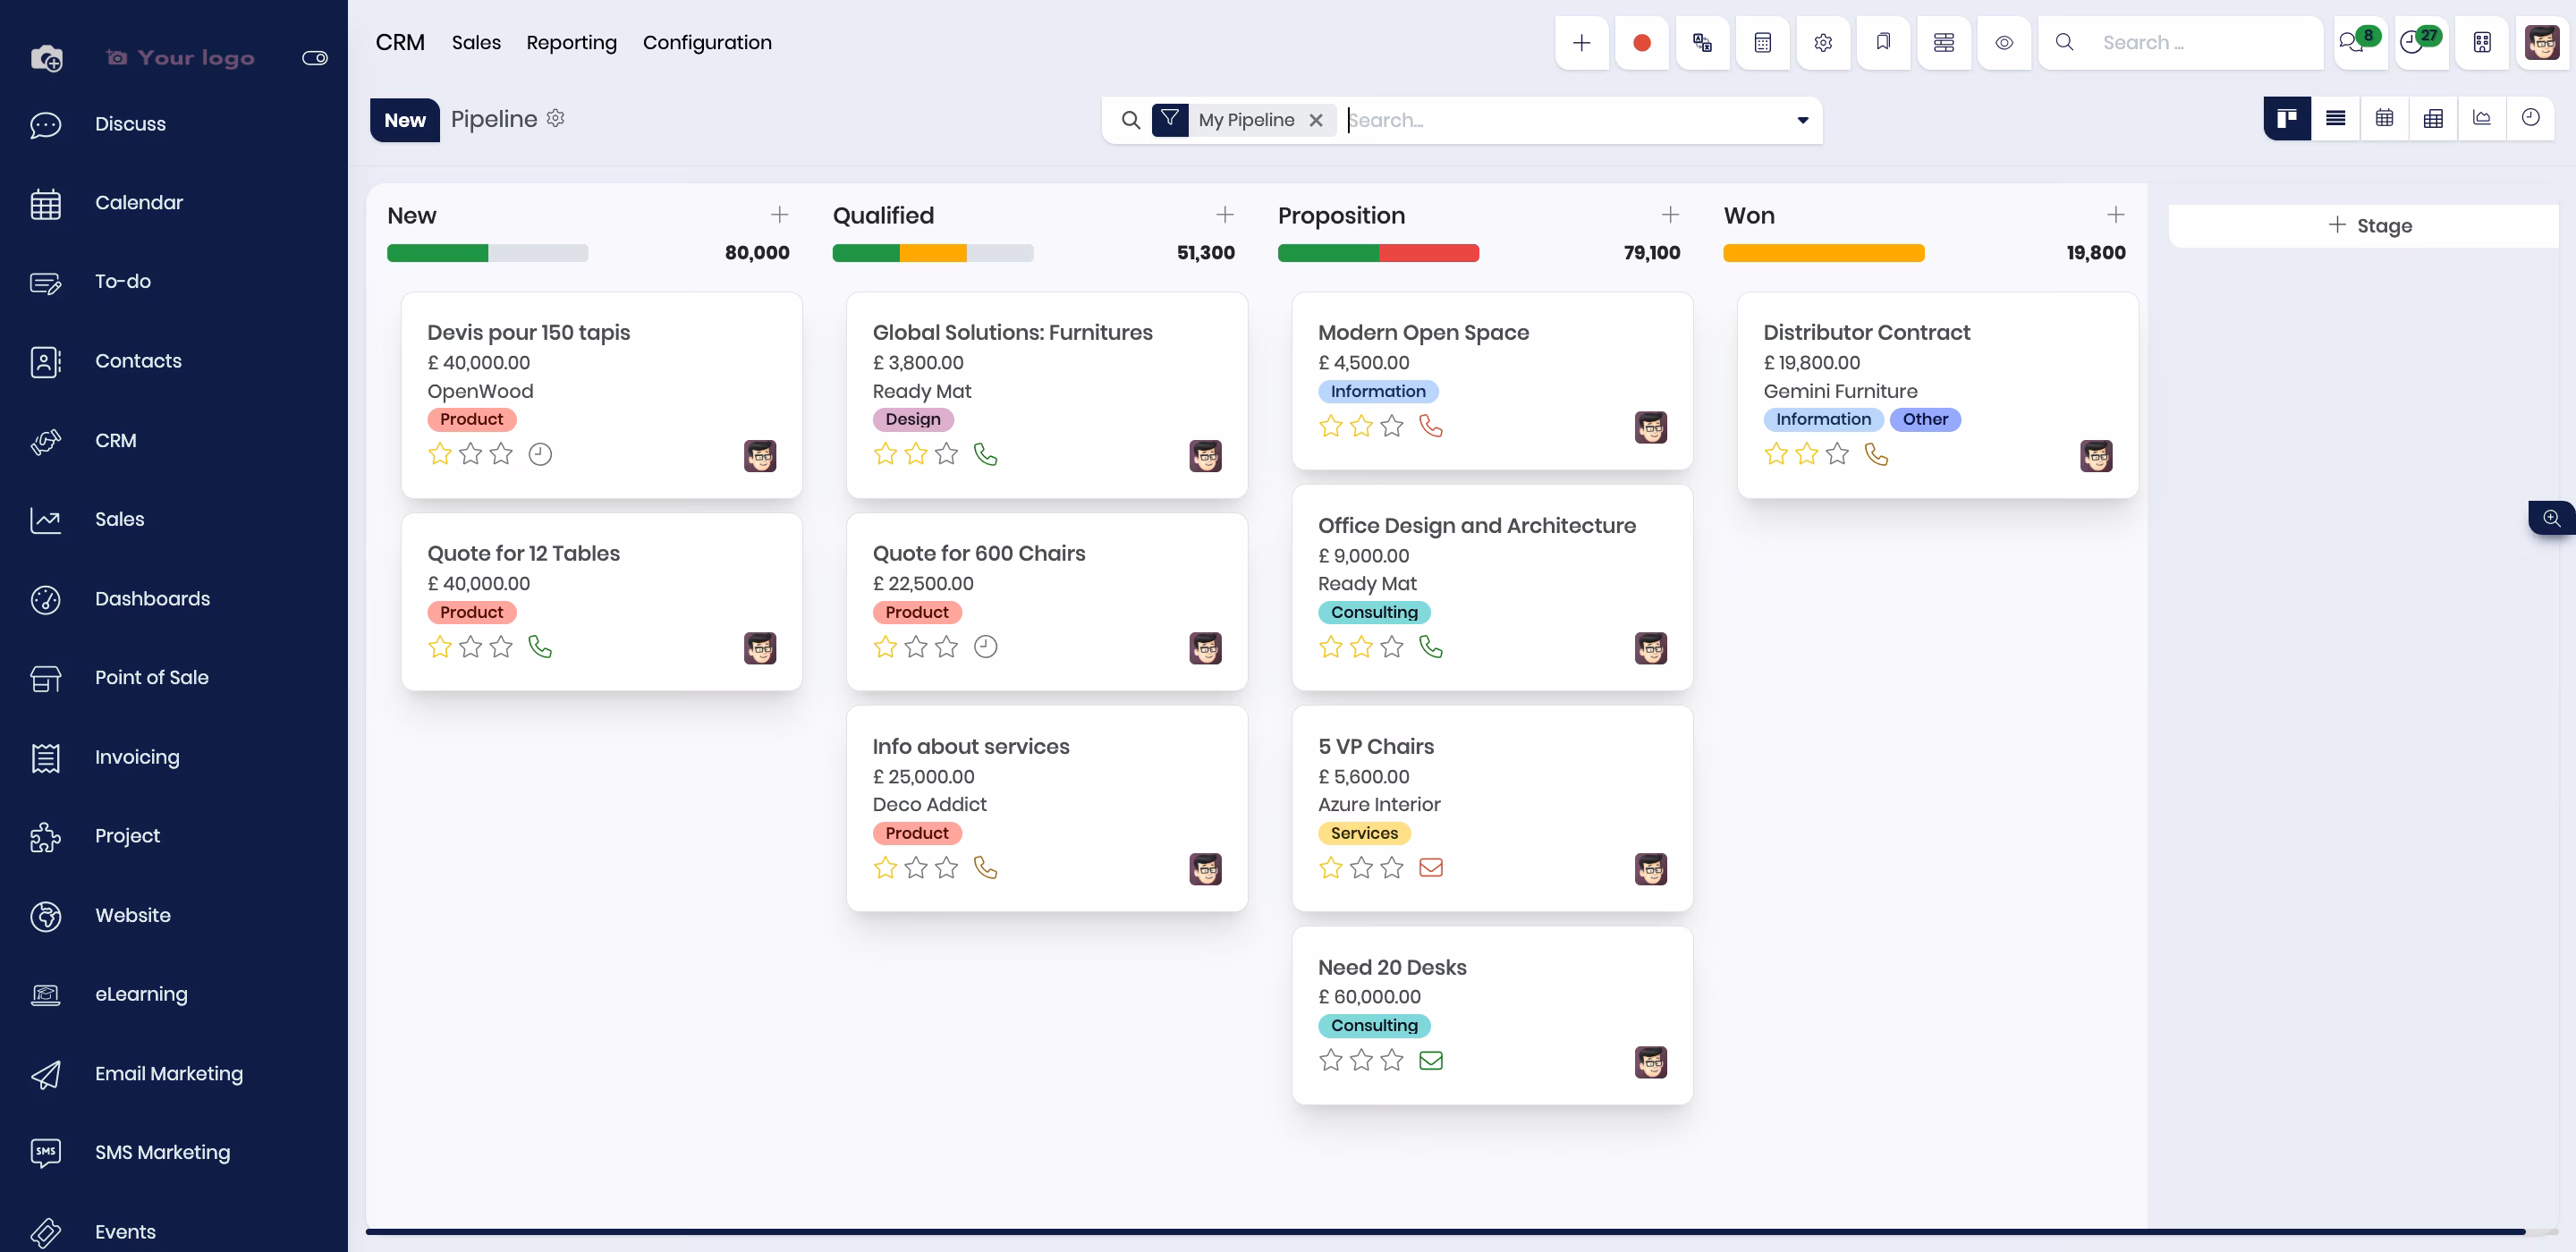Toggle the eye visibility icon in toolbar
This screenshot has width=2576, height=1252.
click(x=2003, y=43)
